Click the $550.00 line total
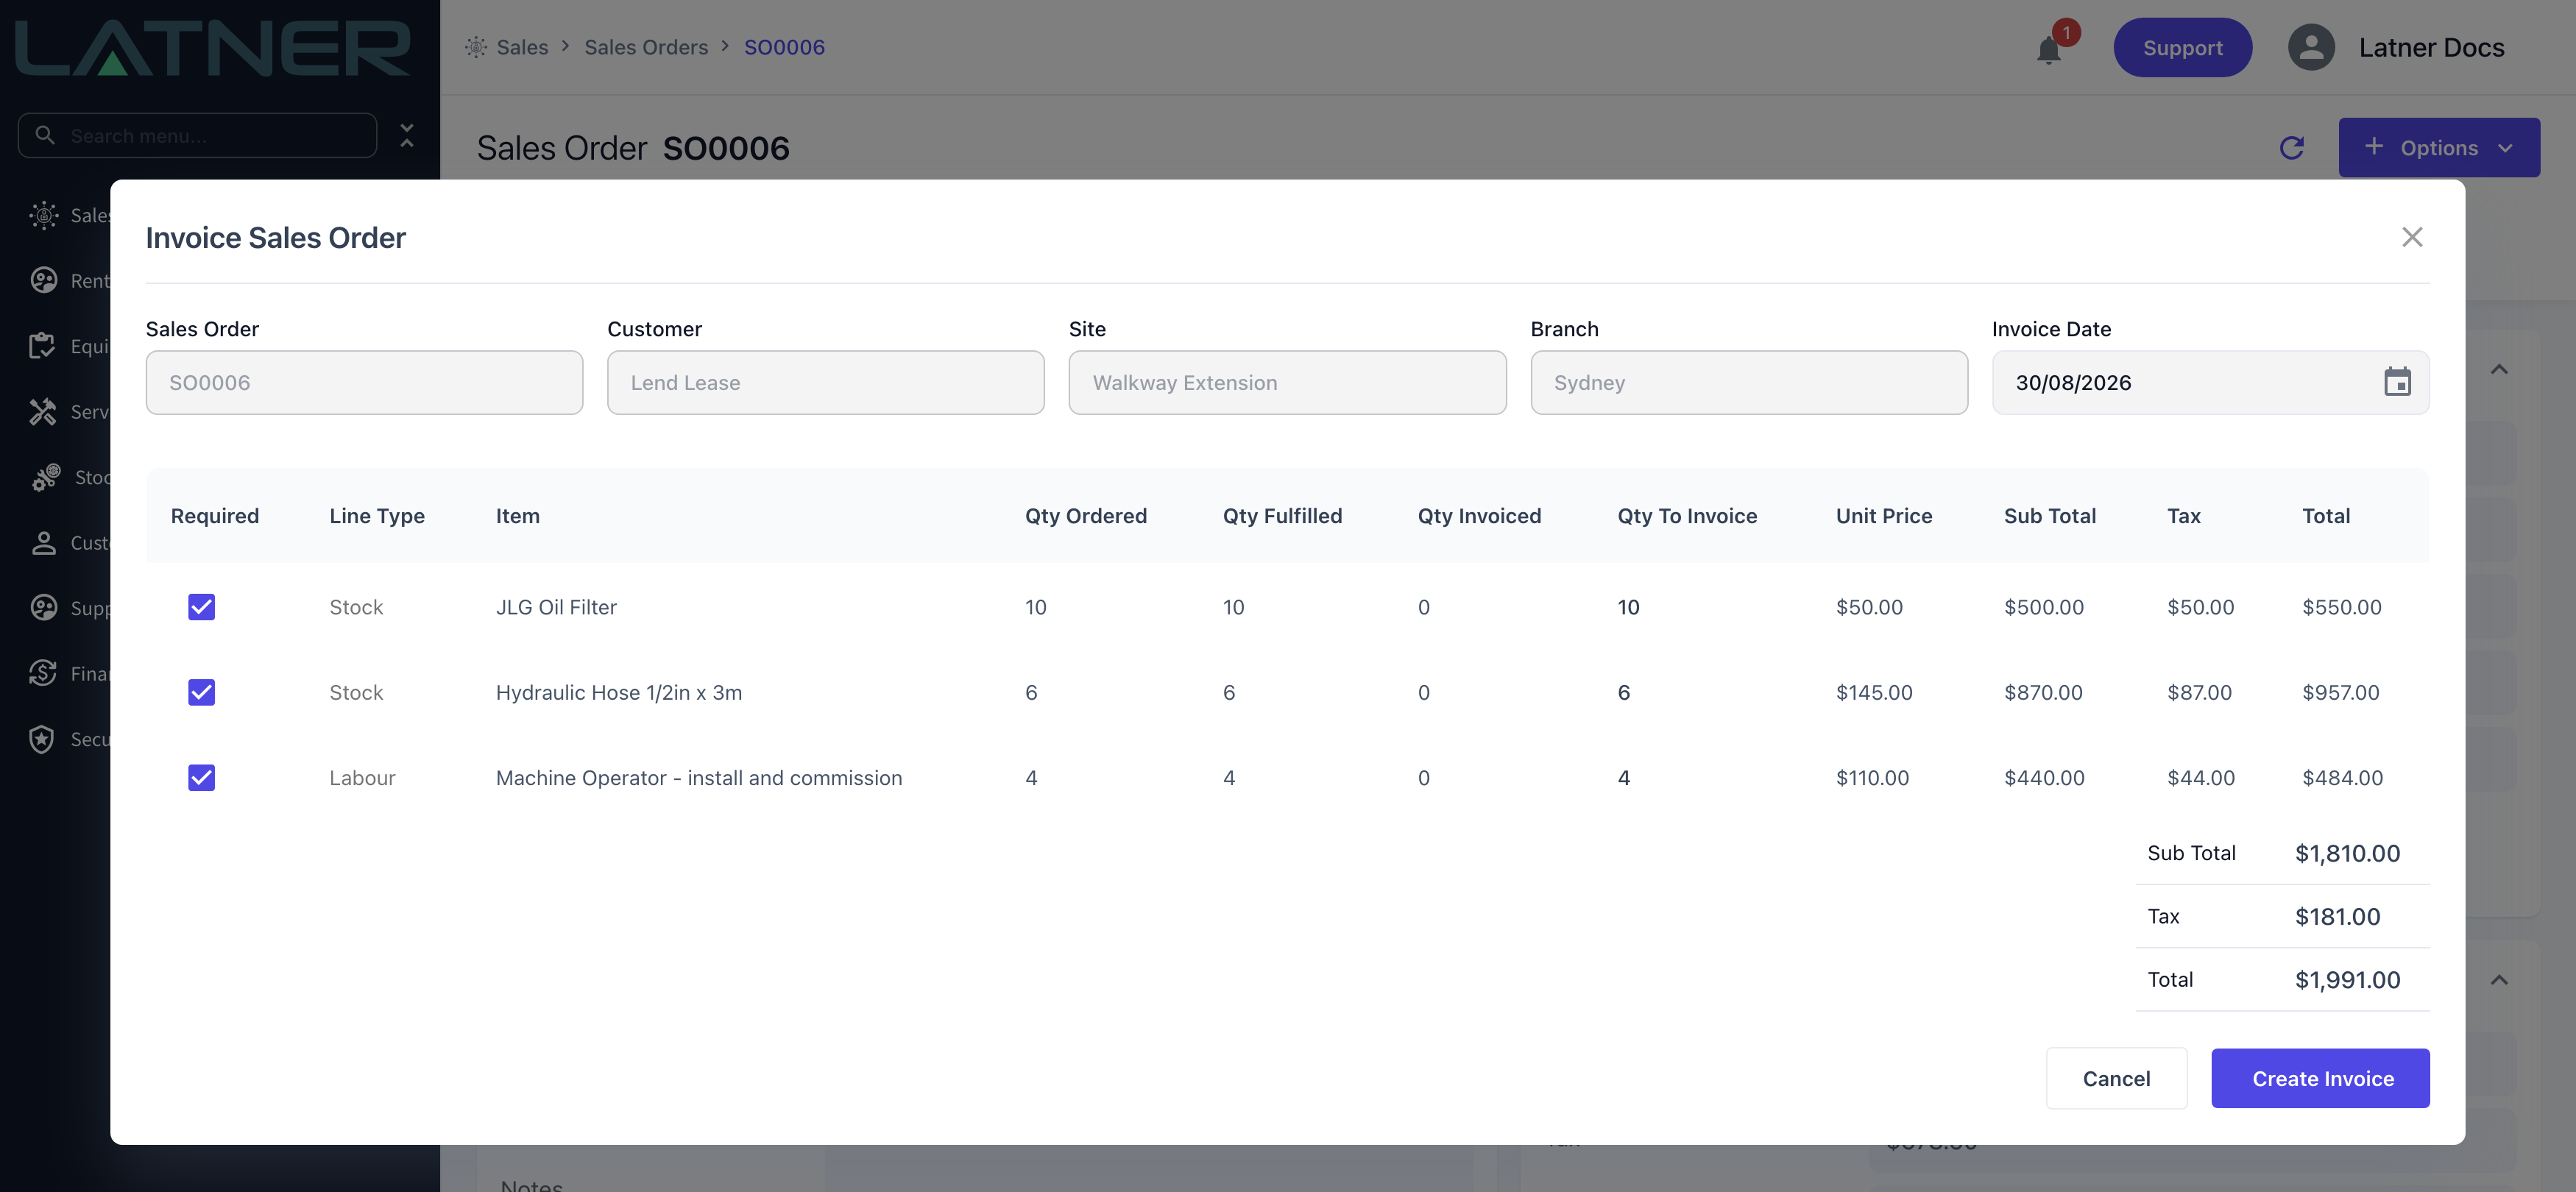Screen dimensions: 2576x1192 pyautogui.click(x=2341, y=607)
